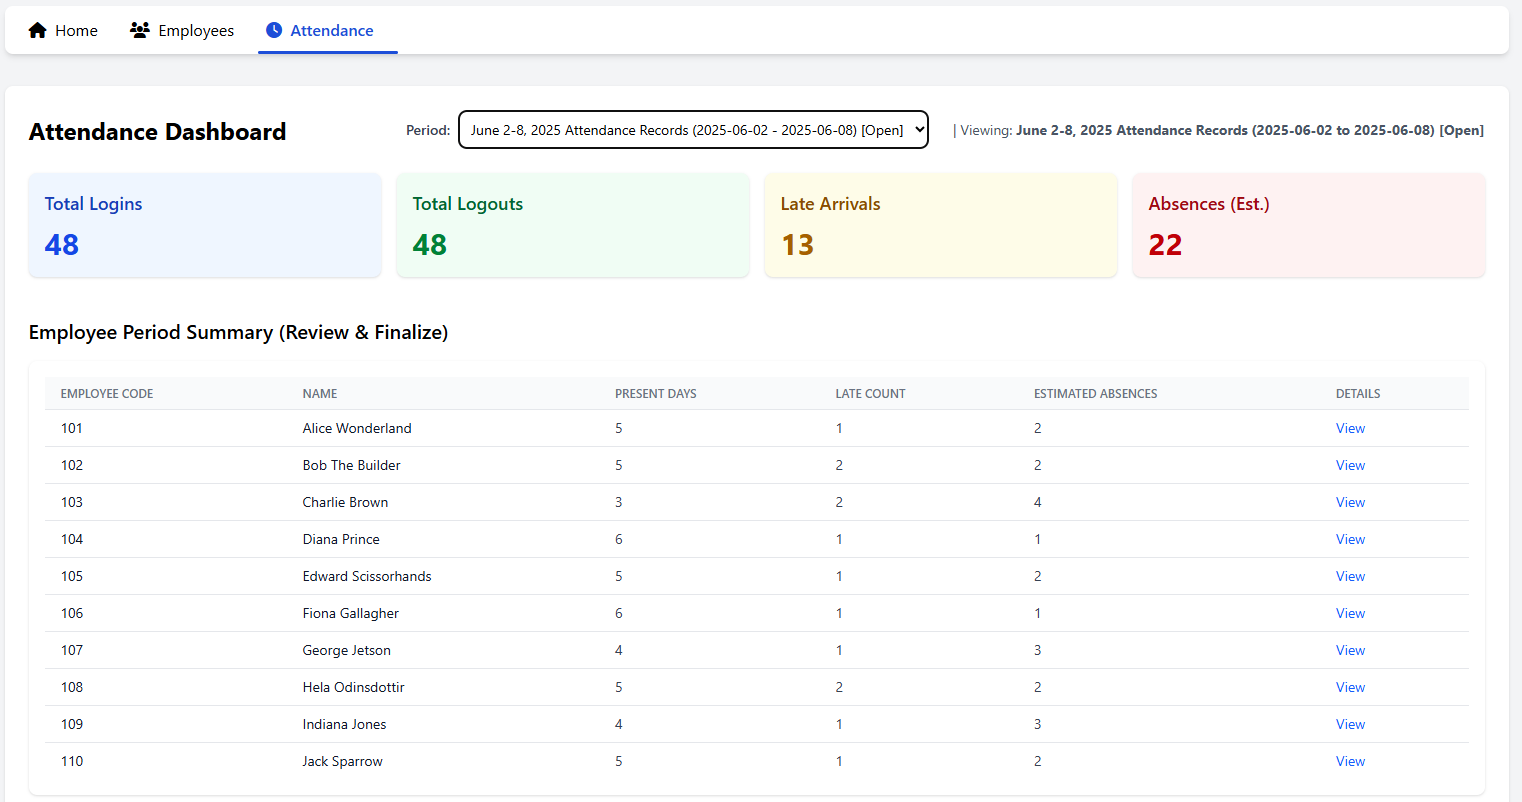The width and height of the screenshot is (1522, 802).
Task: Click the Late Arrivals card
Action: pyautogui.click(x=940, y=225)
